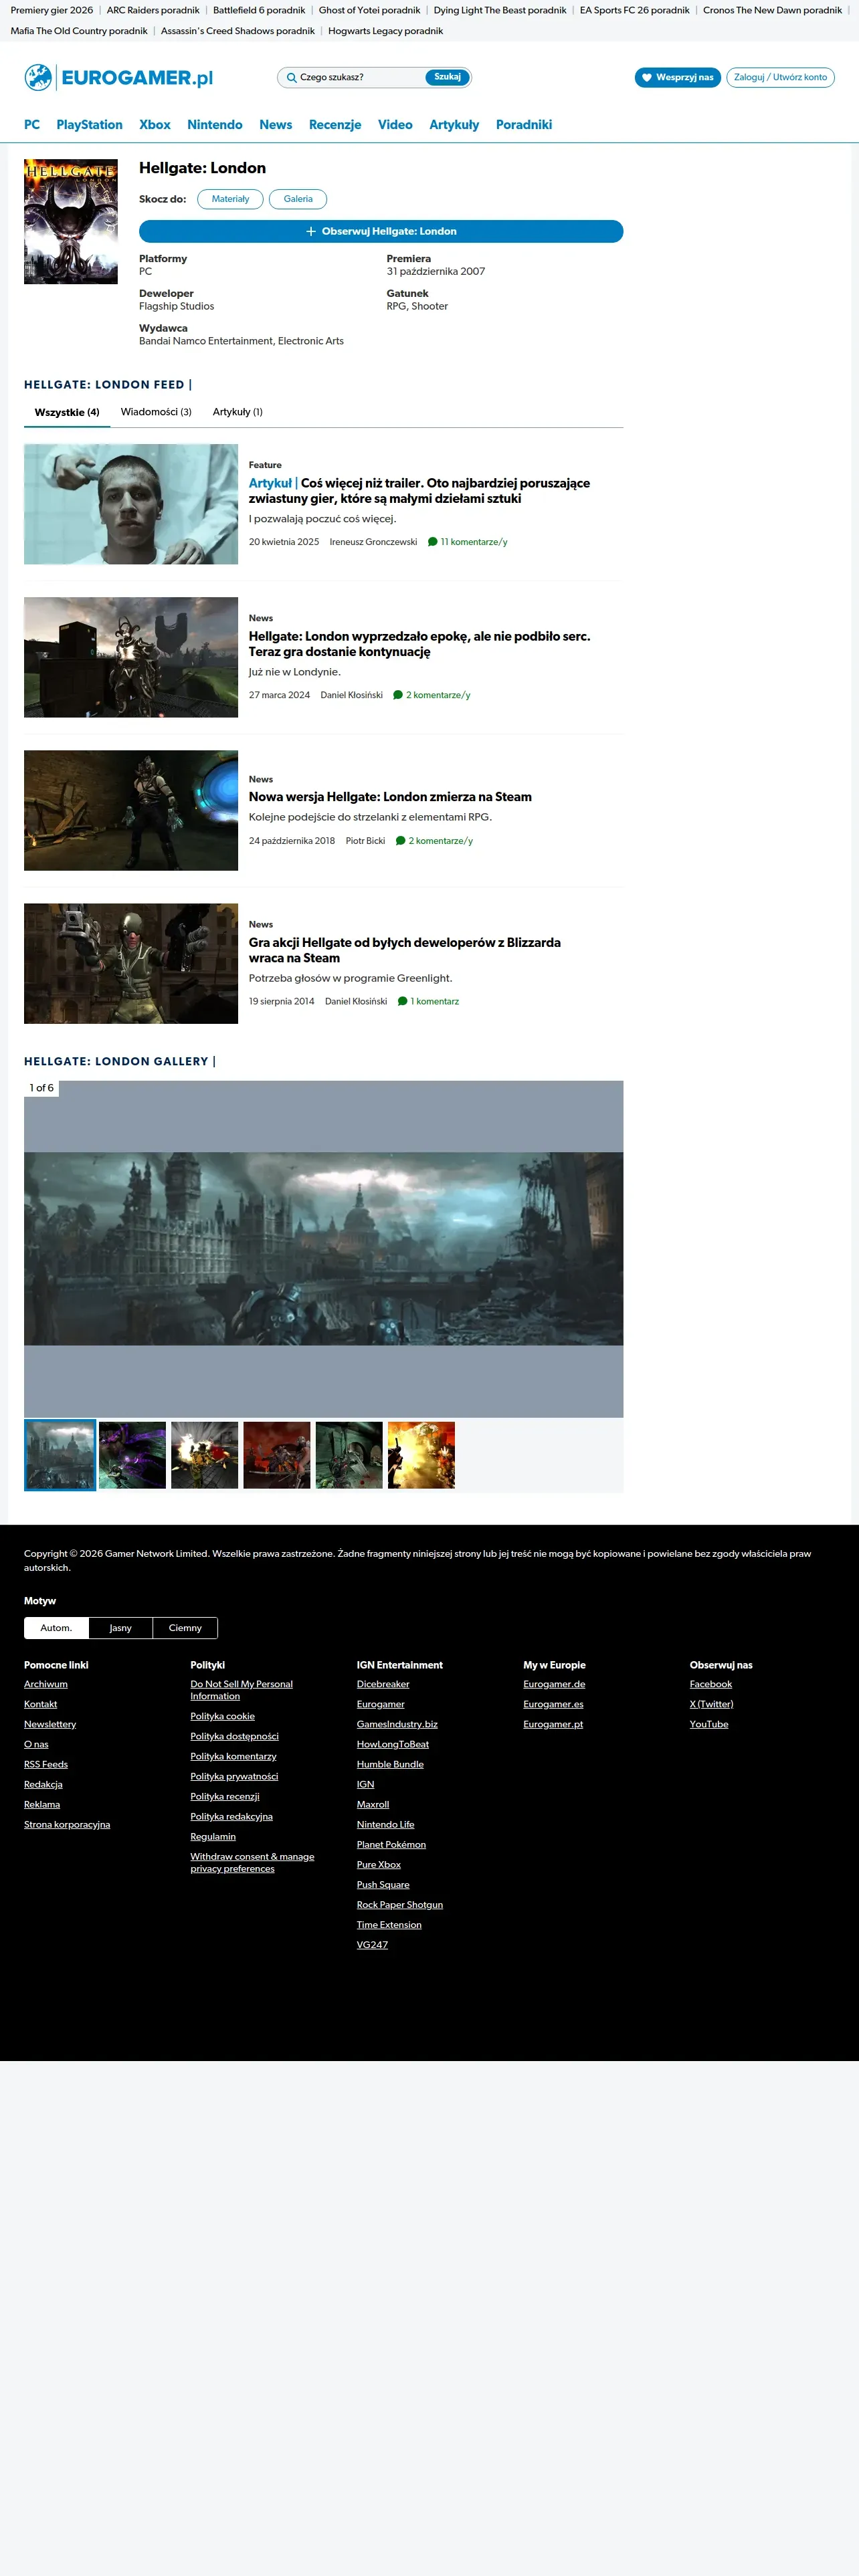Open ARC Raiders poradnik link
The image size is (859, 2576).
click(x=153, y=10)
